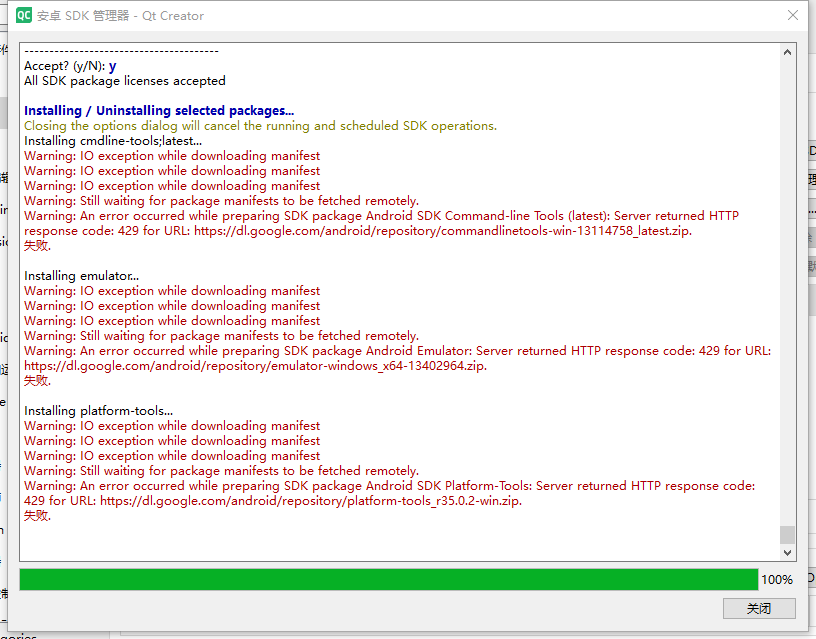Click the Android Emulator error warning line
This screenshot has height=639, width=816.
[x=398, y=358]
